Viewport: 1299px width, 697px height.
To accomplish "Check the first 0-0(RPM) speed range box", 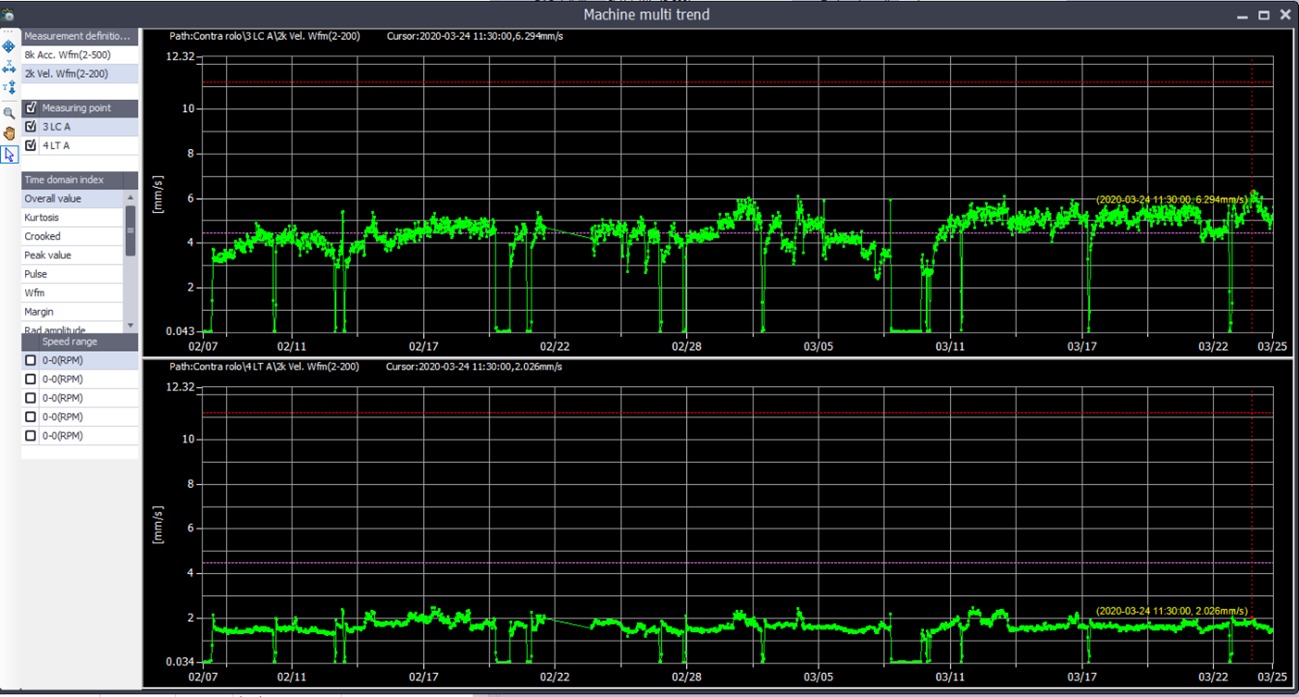I will tap(31, 360).
